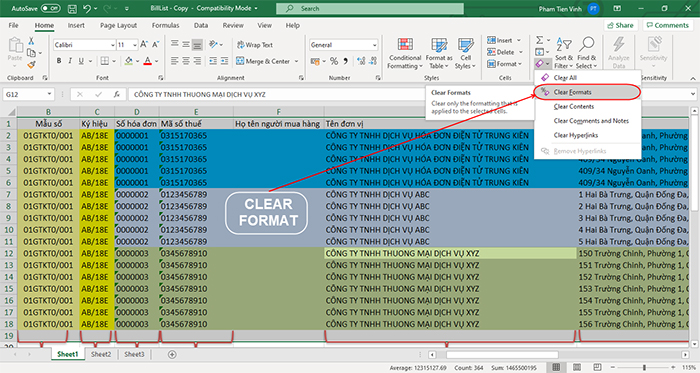Toggle the AutoSave switch

point(50,8)
